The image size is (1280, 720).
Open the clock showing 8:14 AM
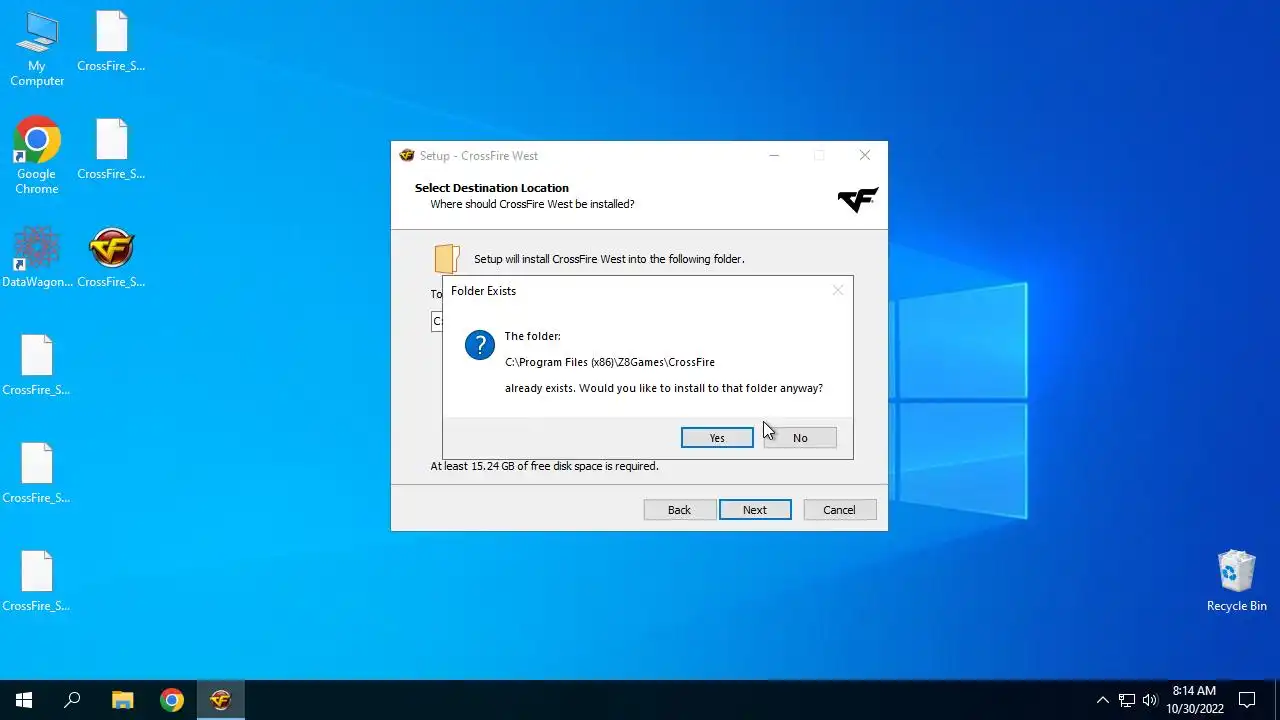pos(1195,700)
